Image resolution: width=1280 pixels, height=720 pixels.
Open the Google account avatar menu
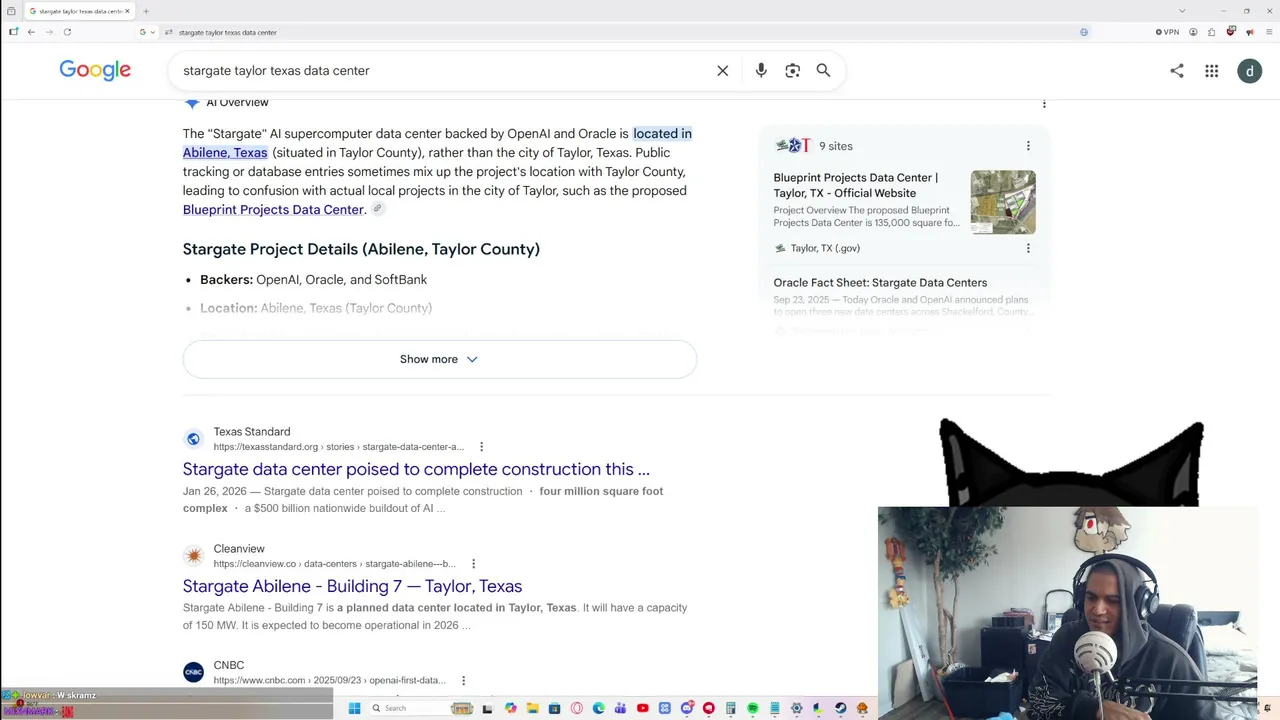(x=1249, y=71)
